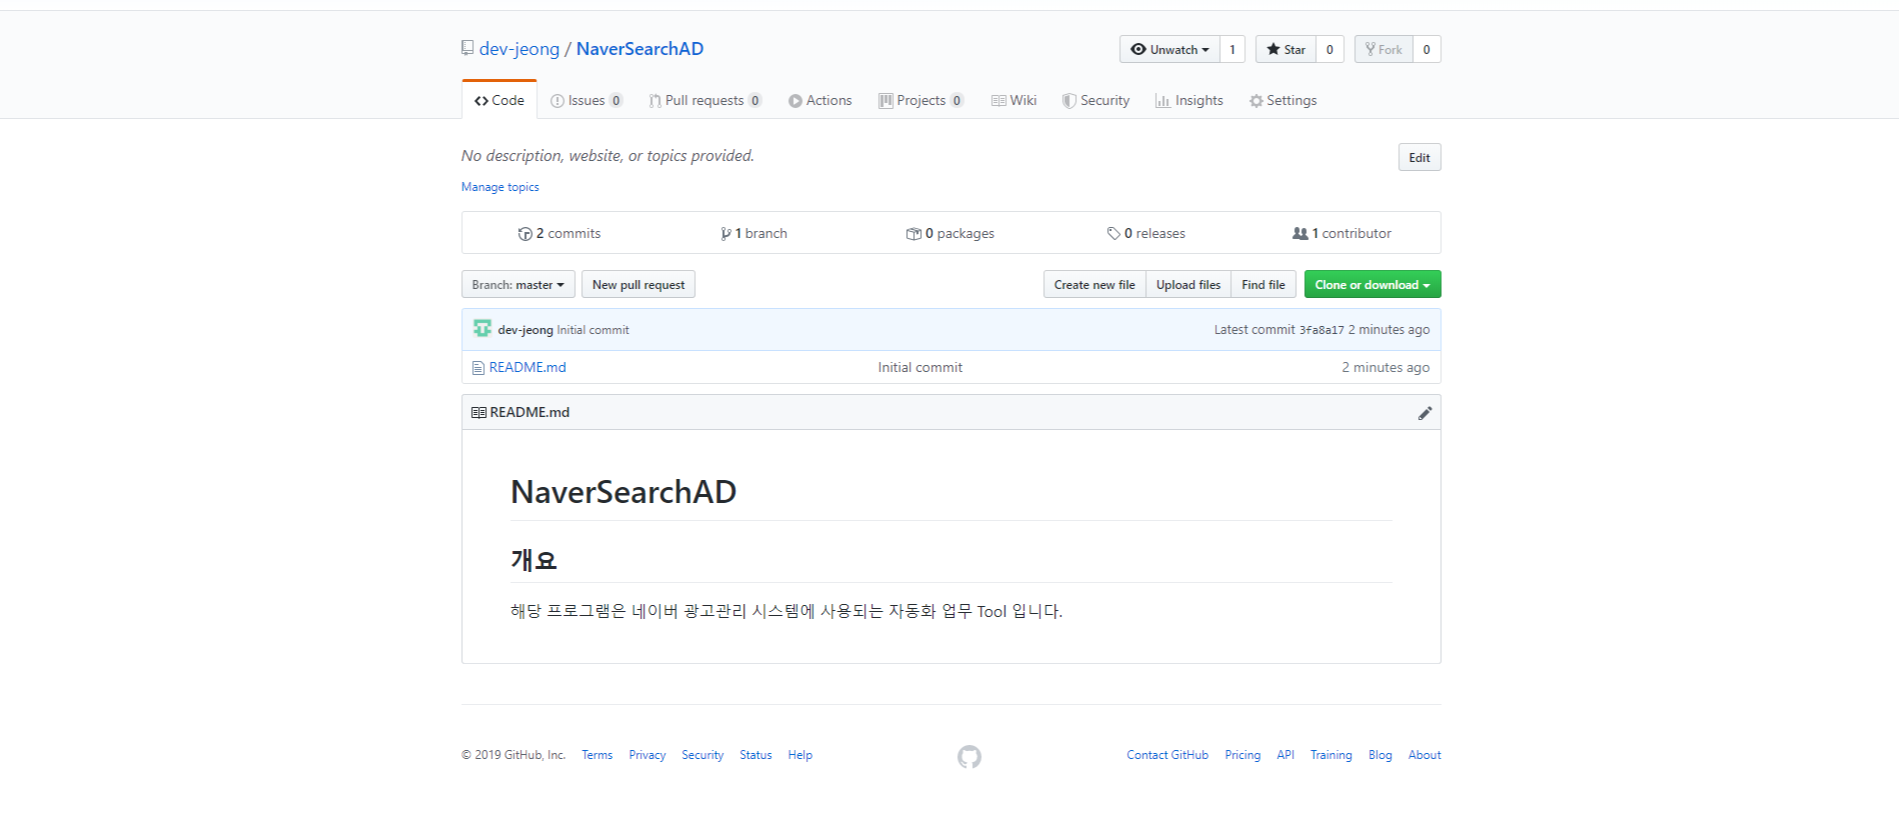Click the NaverSearchAD heading in README

(x=623, y=492)
